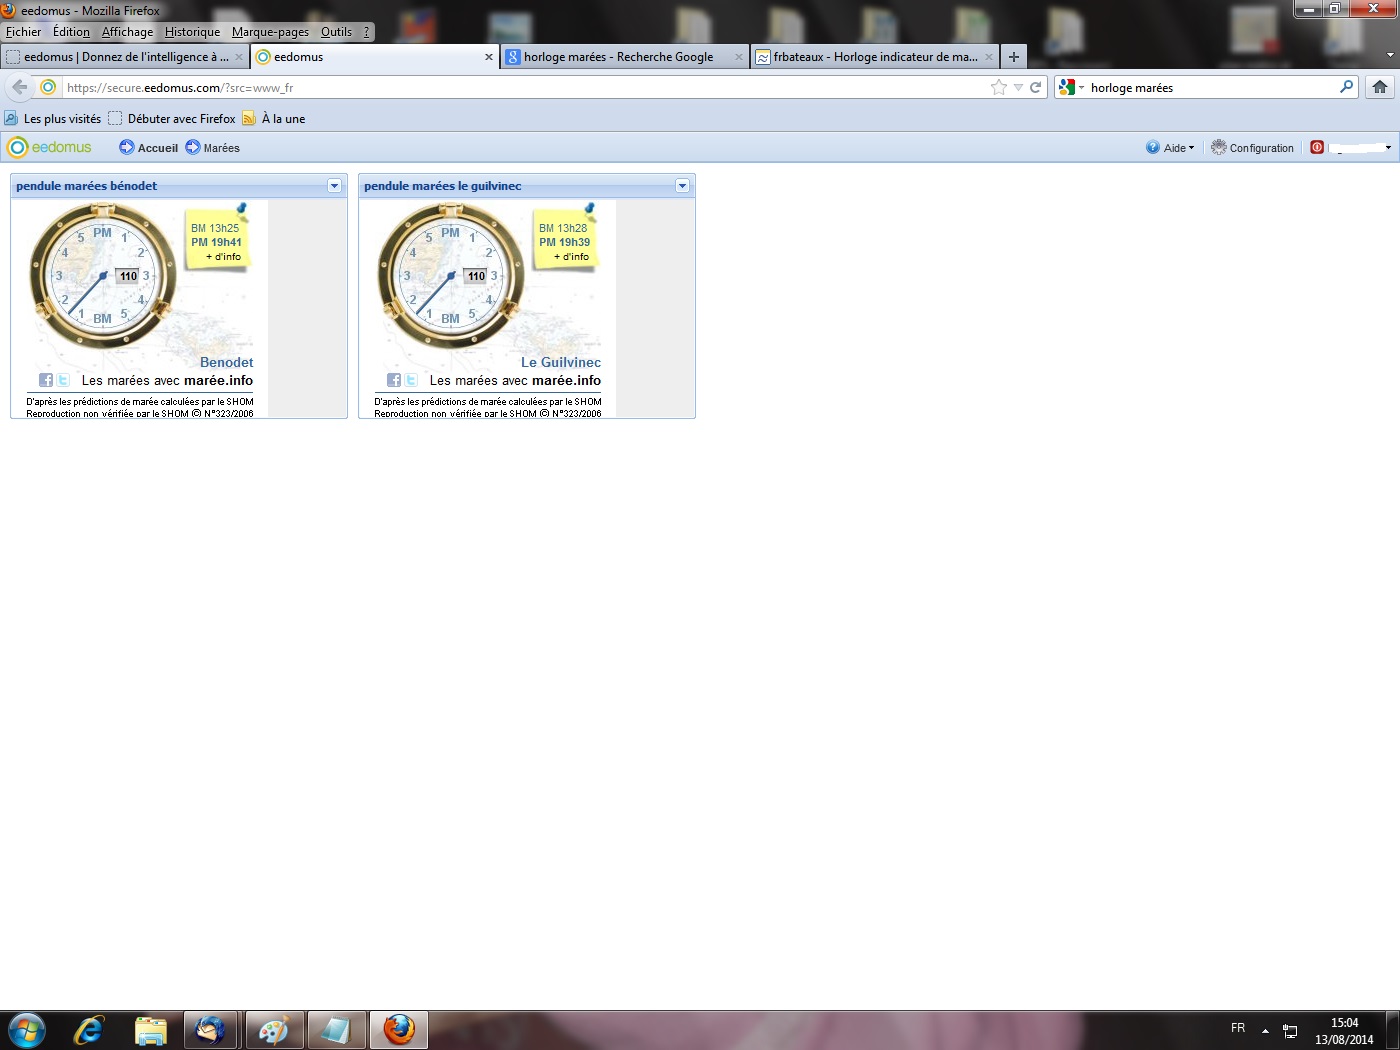The height and width of the screenshot is (1050, 1400).
Task: Click the Facebook icon under Benodet clock
Action: pyautogui.click(x=46, y=380)
